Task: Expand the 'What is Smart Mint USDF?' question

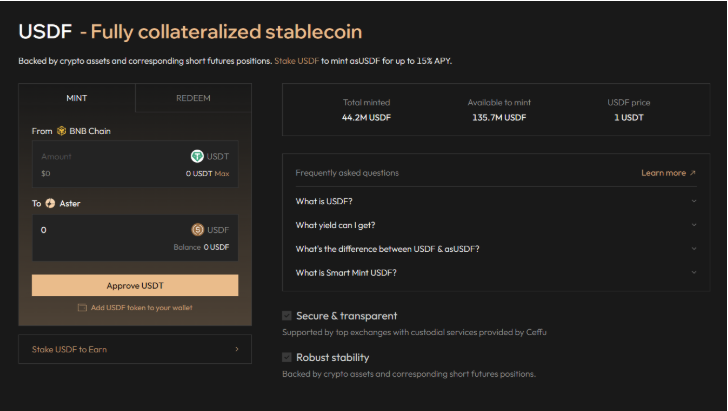Action: pyautogui.click(x=693, y=273)
